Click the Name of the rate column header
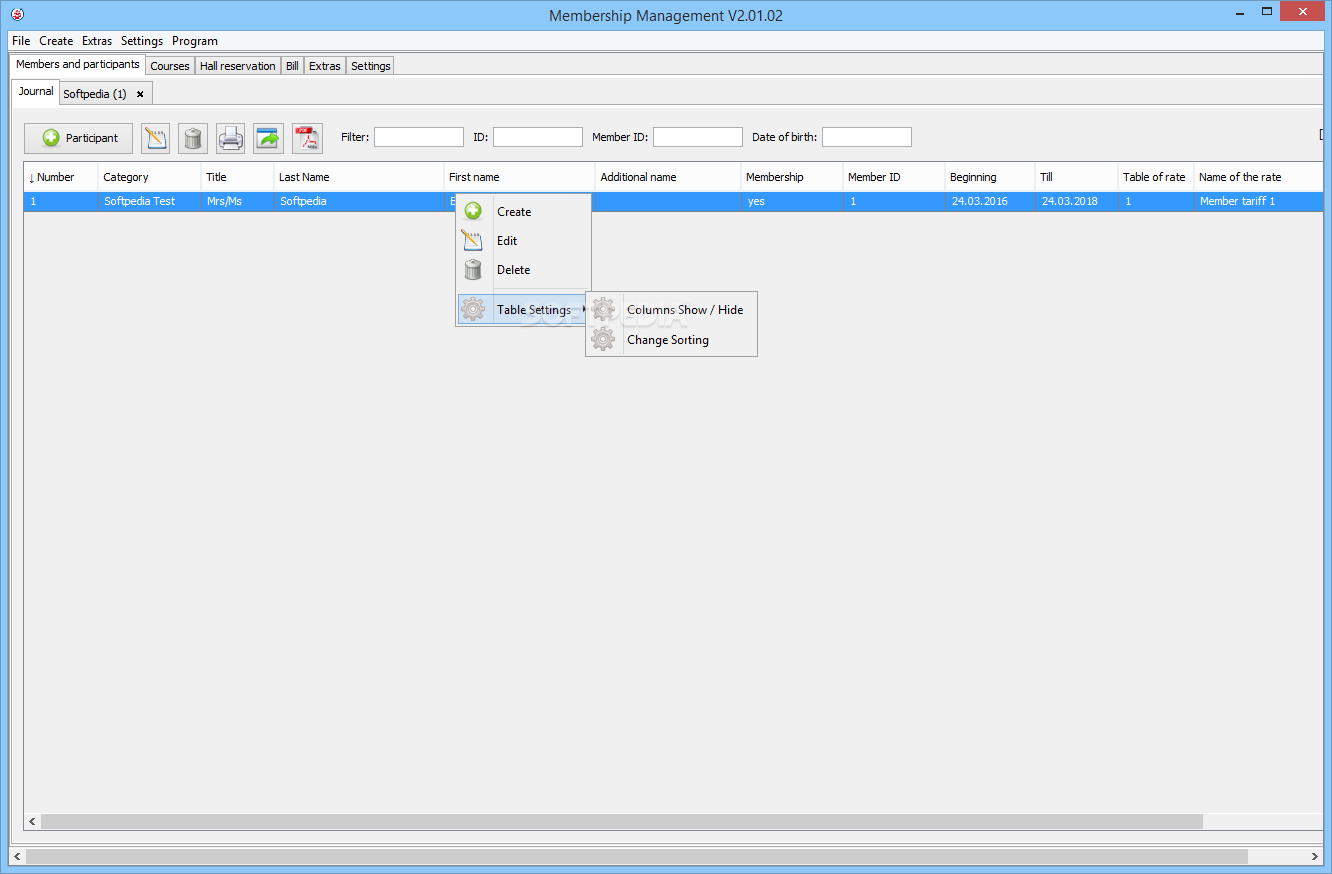1332x874 pixels. pos(1259,177)
